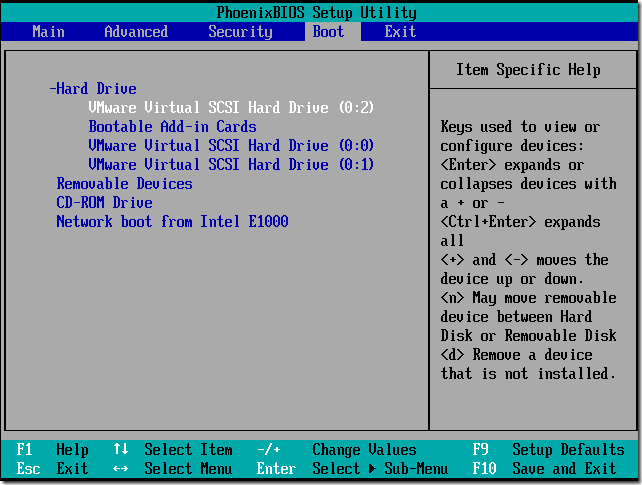
Task: Select Bootable Add-in Cards entry
Action: [x=172, y=126]
